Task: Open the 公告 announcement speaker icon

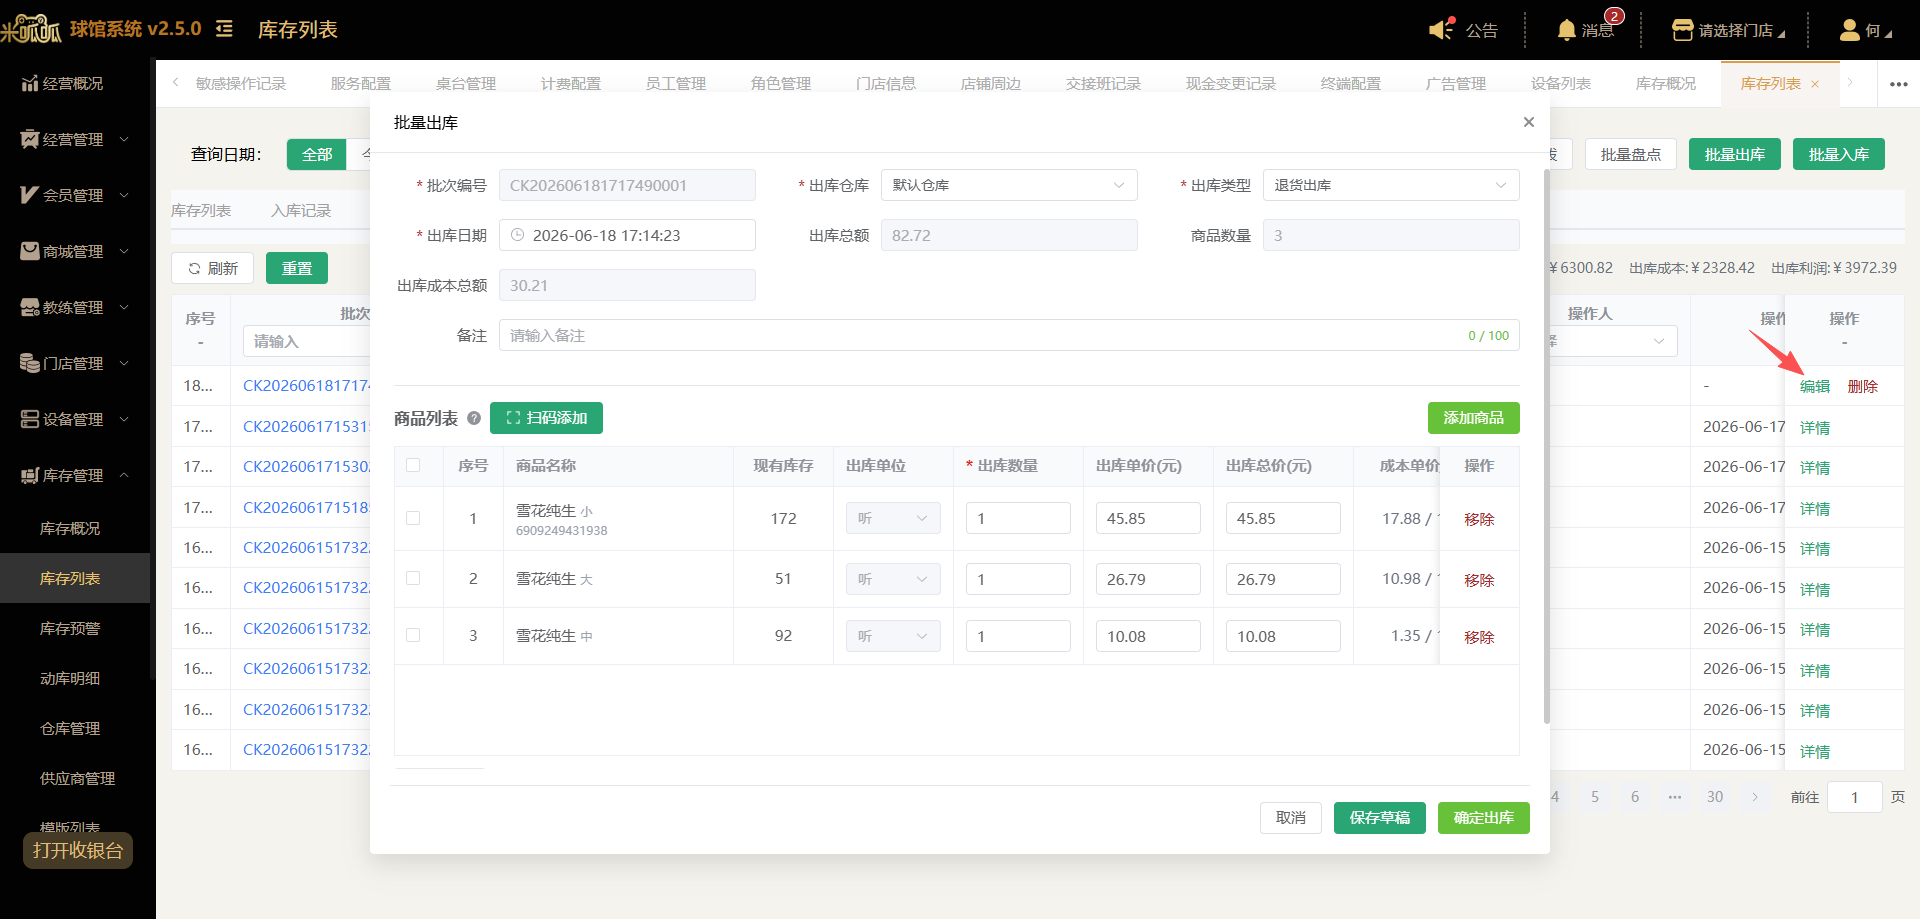Action: click(x=1441, y=30)
